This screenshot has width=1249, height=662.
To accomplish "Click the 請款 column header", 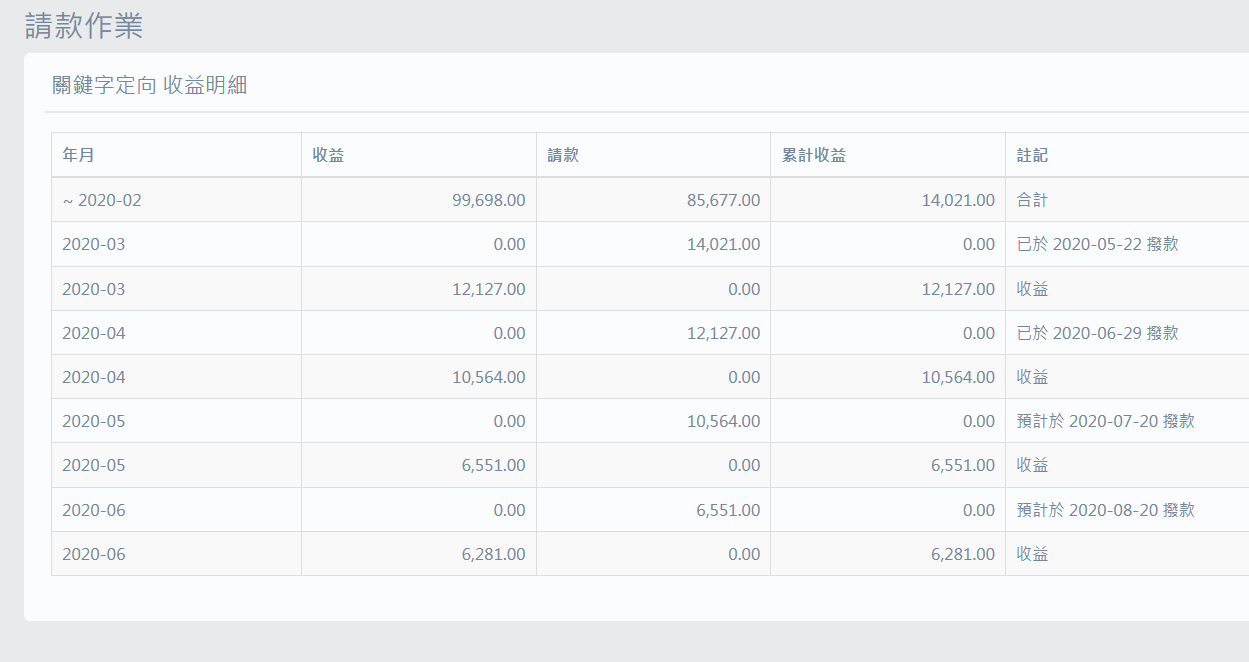I will (x=563, y=155).
